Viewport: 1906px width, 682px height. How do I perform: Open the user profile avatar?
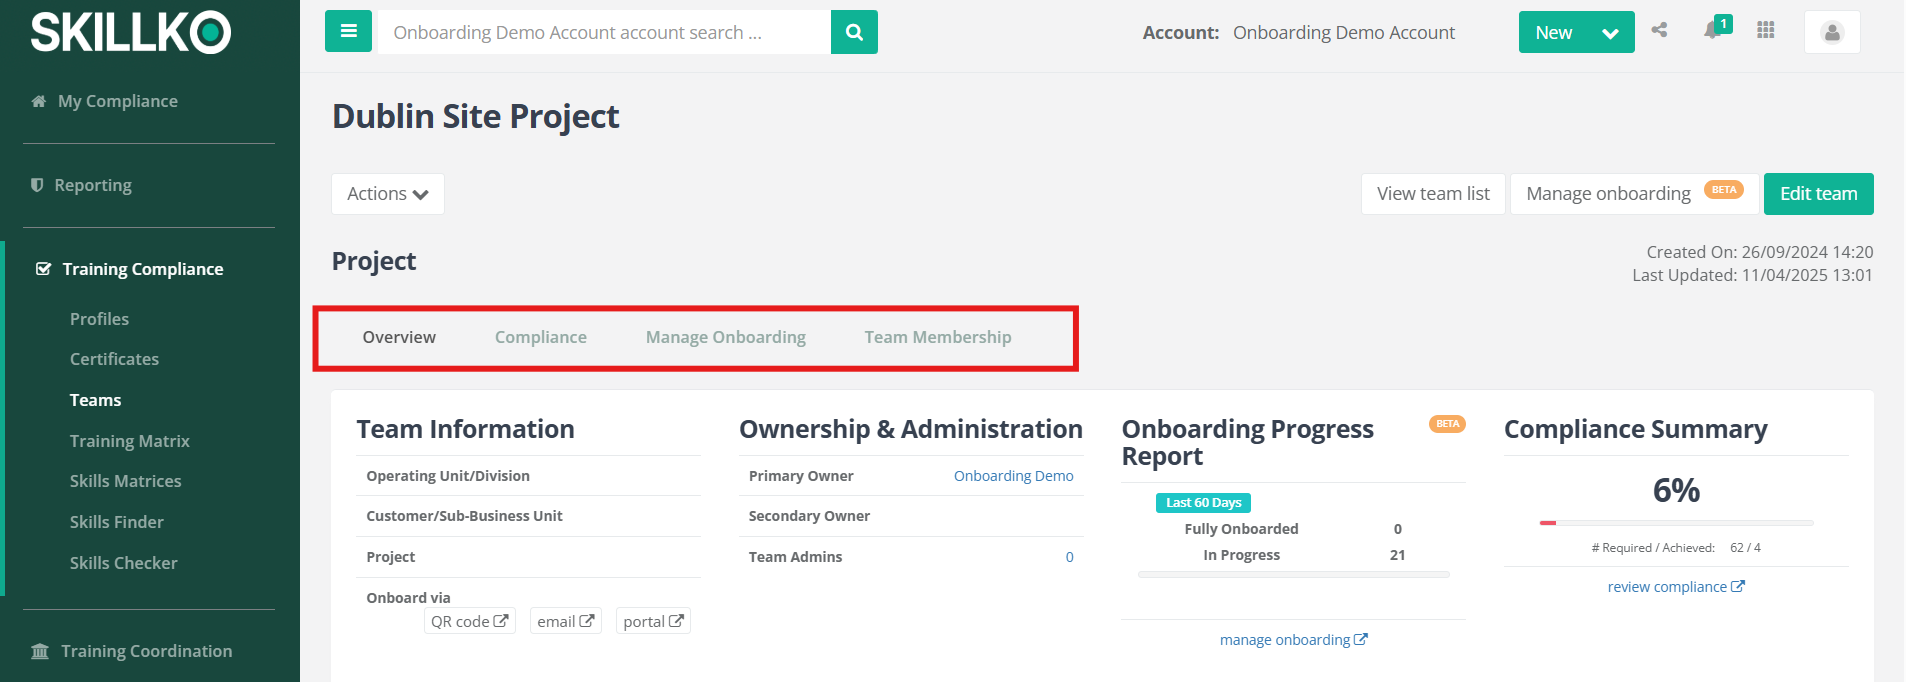[x=1832, y=32]
